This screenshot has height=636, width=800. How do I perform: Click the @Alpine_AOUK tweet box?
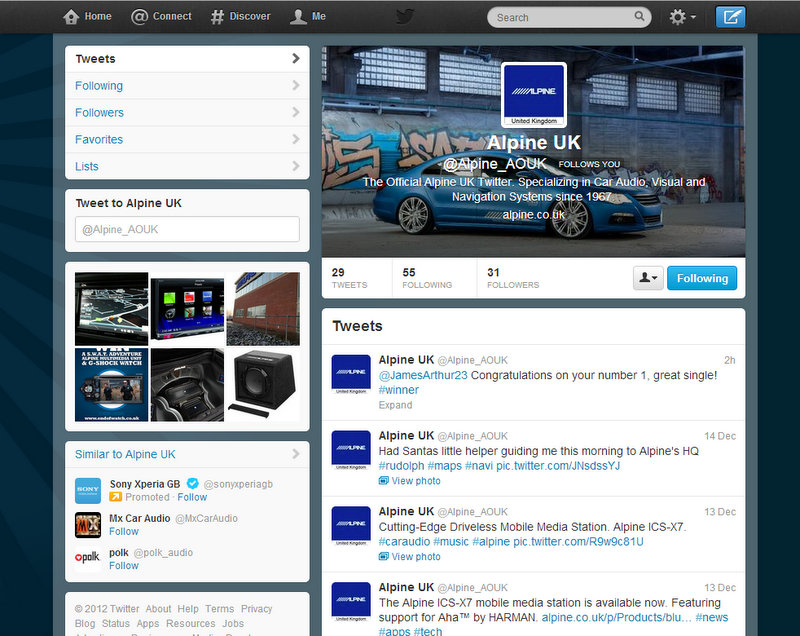click(187, 229)
